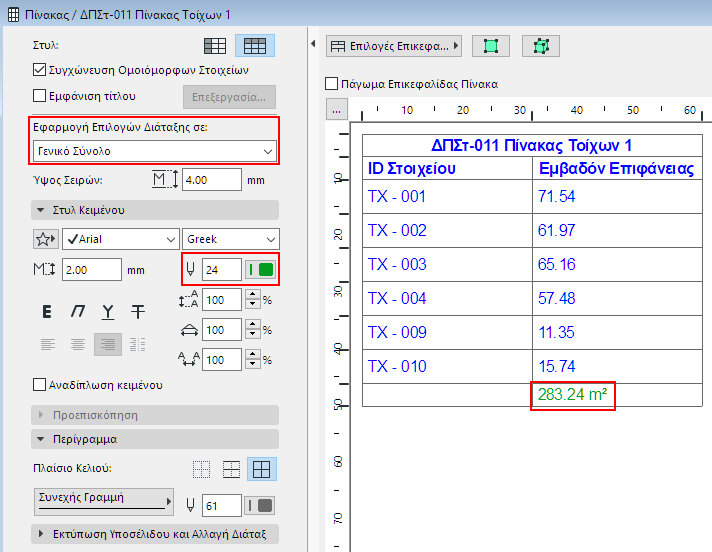712x552 pixels.
Task: Align text to the left
Action: pyautogui.click(x=48, y=345)
